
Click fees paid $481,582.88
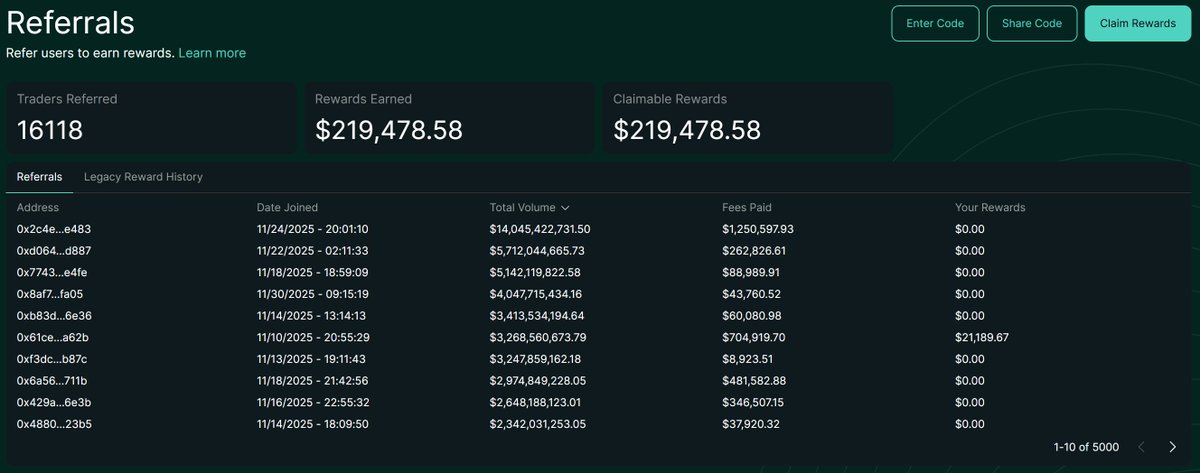754,381
